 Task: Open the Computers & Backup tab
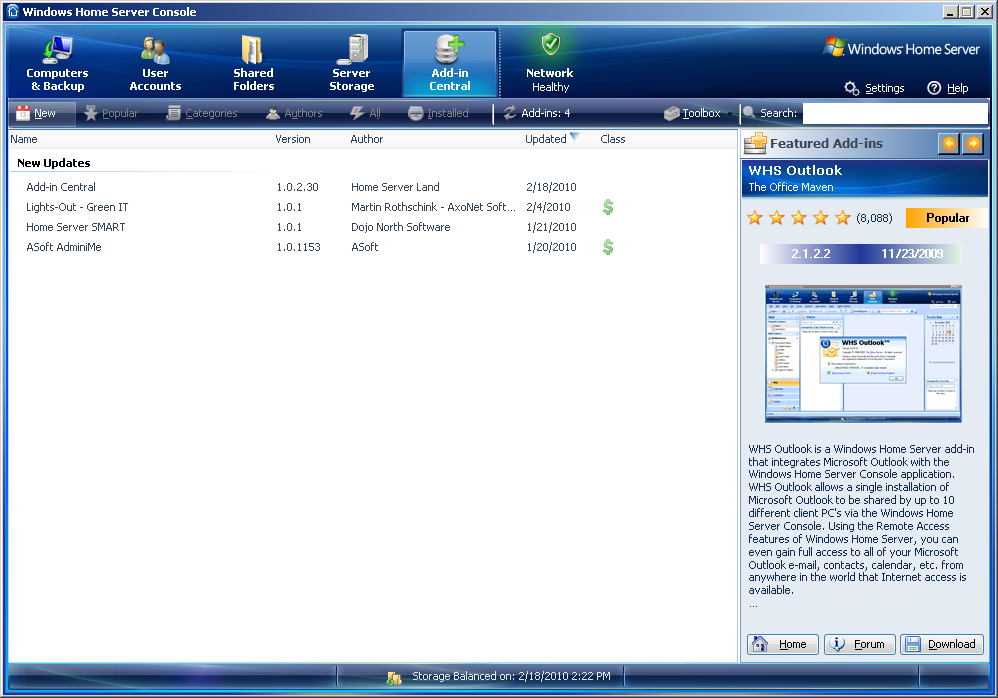tap(57, 64)
